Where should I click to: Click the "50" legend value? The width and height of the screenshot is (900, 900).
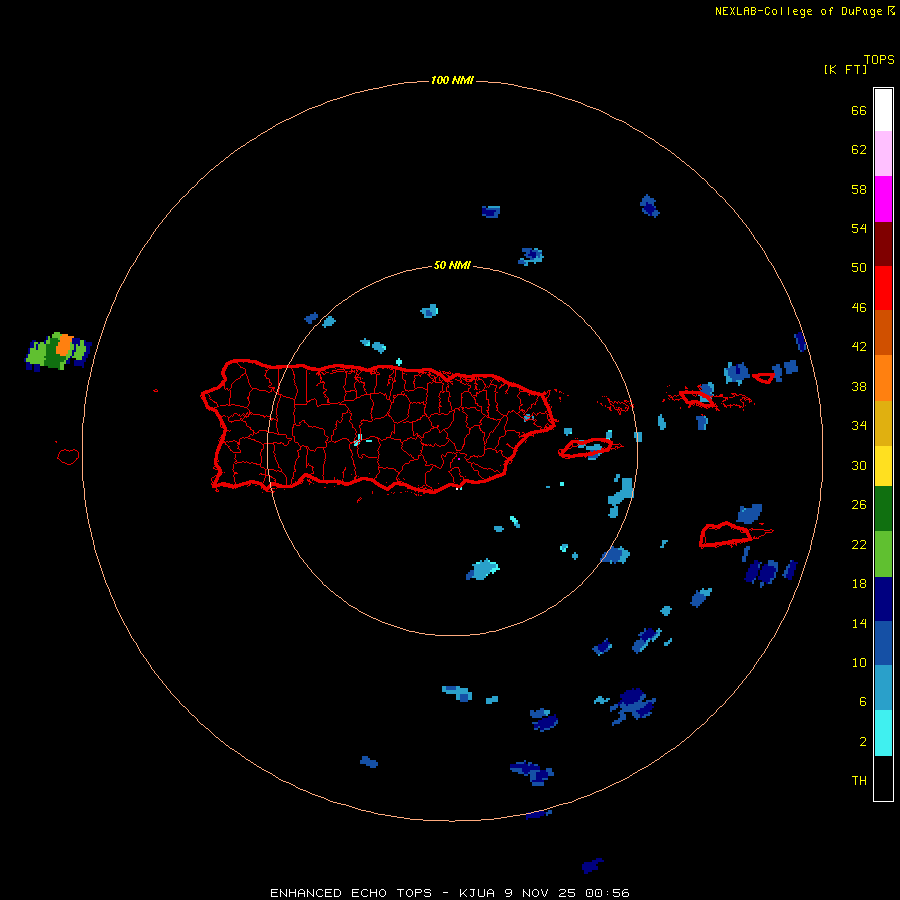click(859, 268)
